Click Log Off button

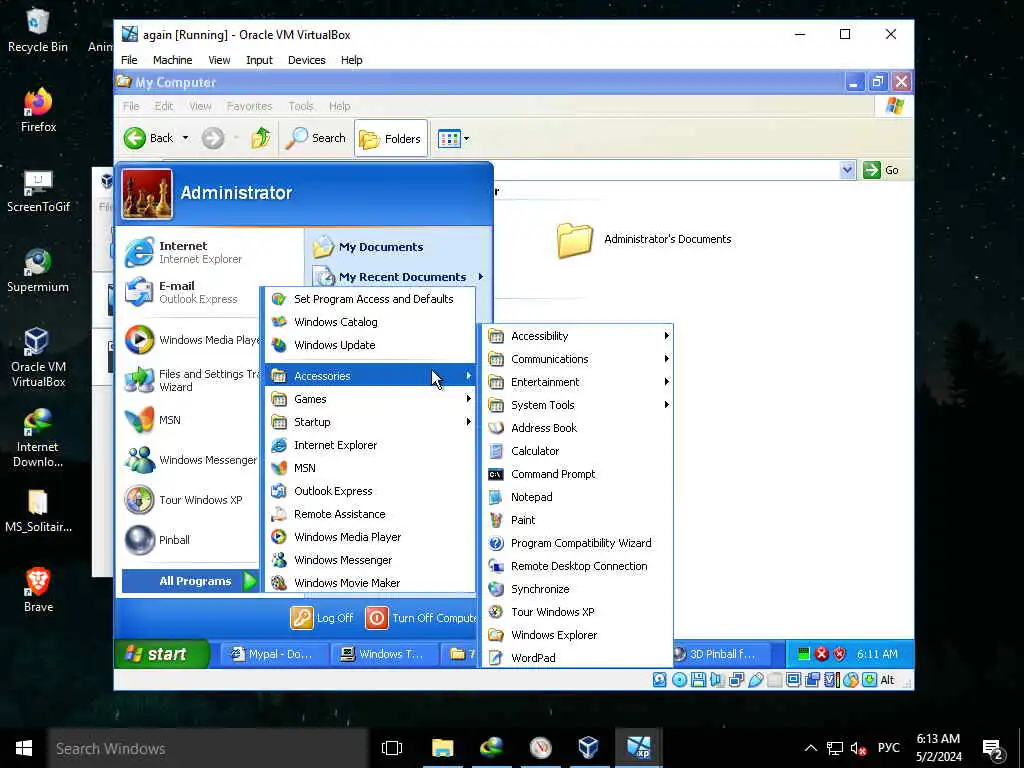322,618
